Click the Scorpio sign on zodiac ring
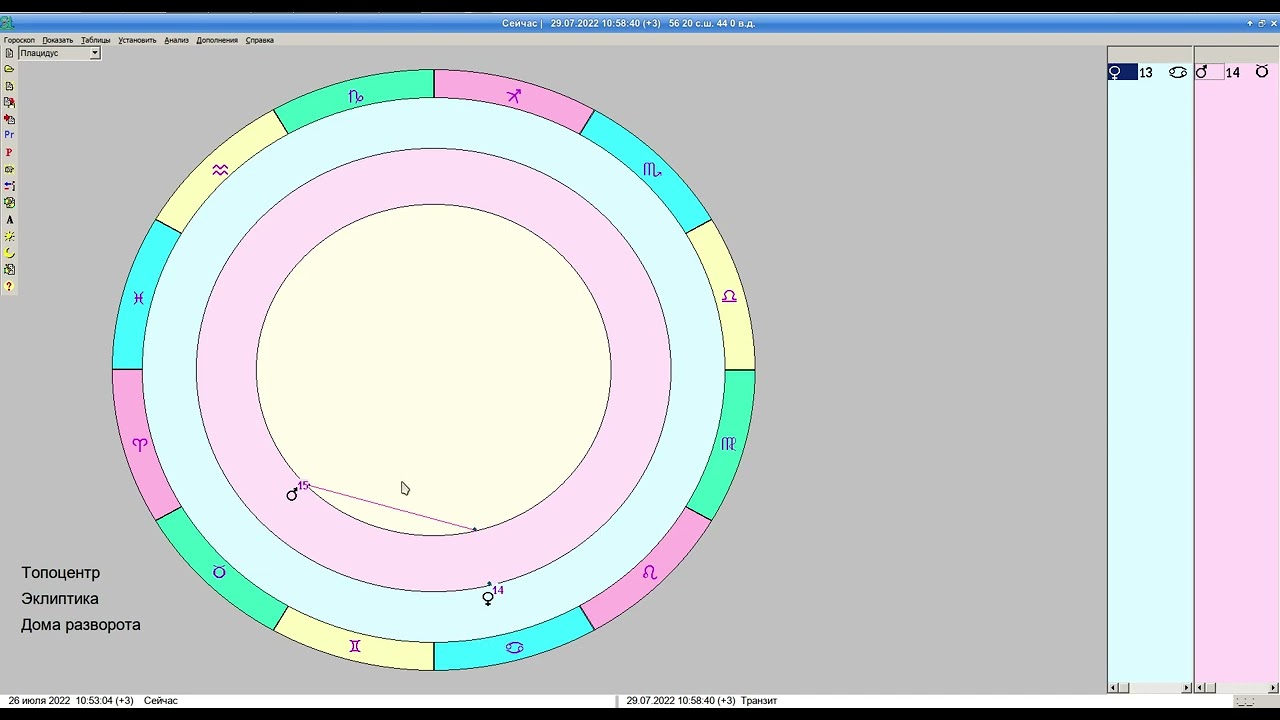This screenshot has width=1280, height=720. pos(652,170)
